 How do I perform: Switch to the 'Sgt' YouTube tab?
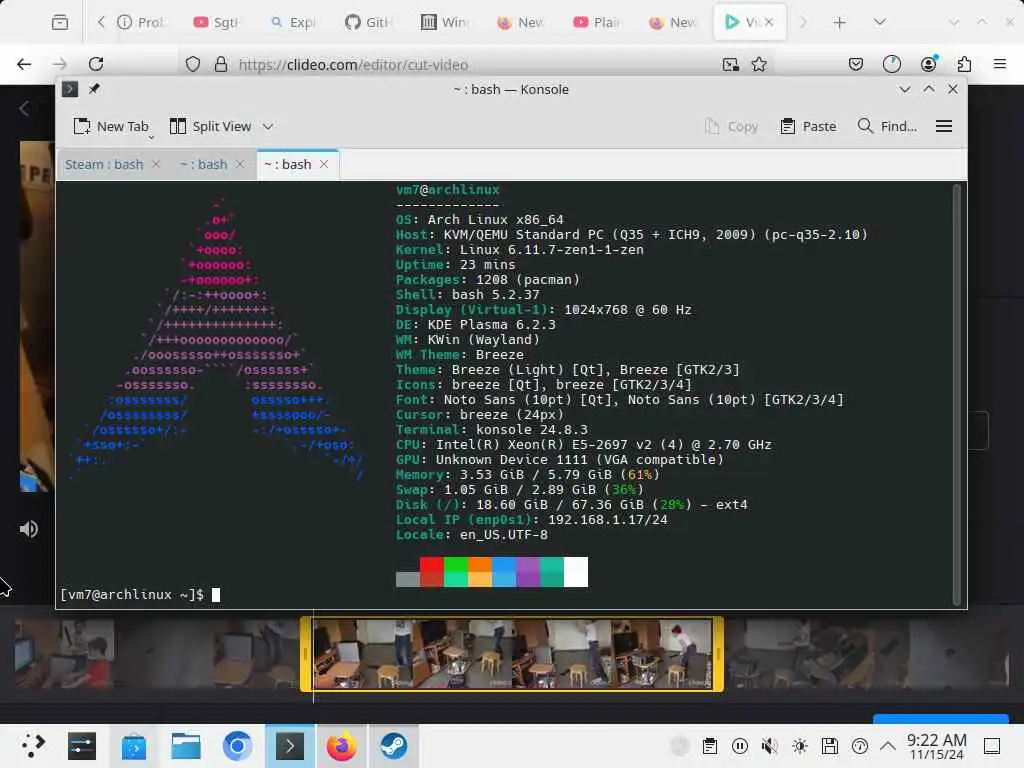click(x=216, y=22)
